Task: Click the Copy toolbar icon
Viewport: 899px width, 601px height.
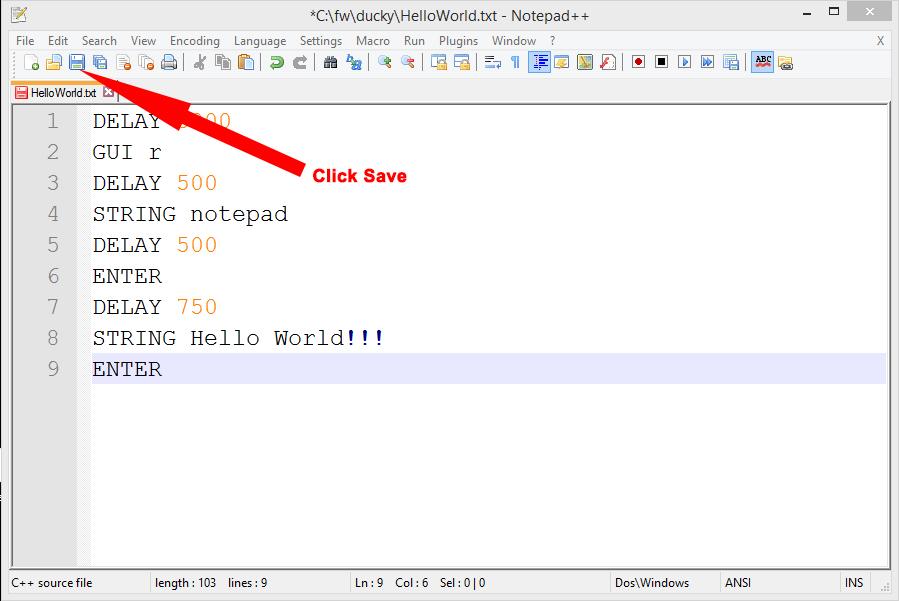Action: click(222, 62)
